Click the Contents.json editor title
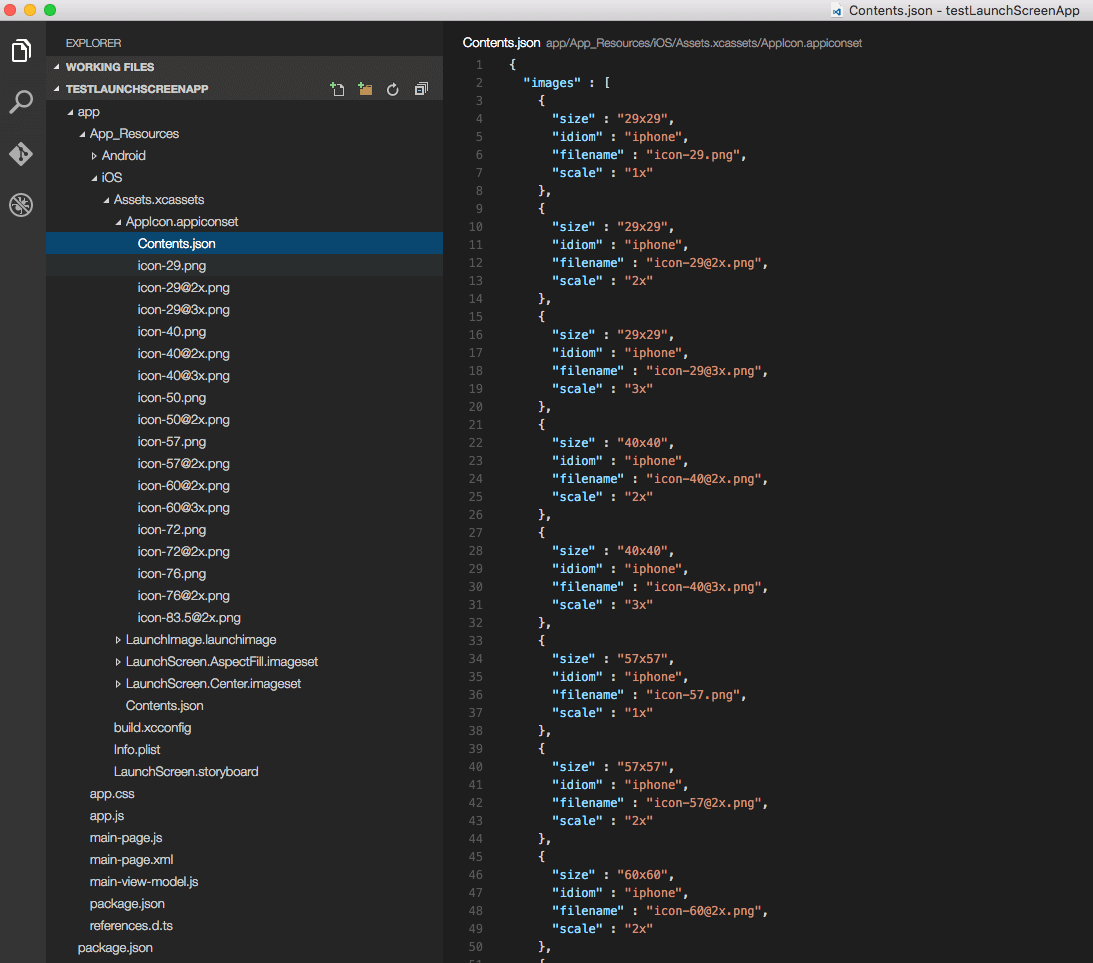This screenshot has height=963, width=1093. pyautogui.click(x=501, y=43)
